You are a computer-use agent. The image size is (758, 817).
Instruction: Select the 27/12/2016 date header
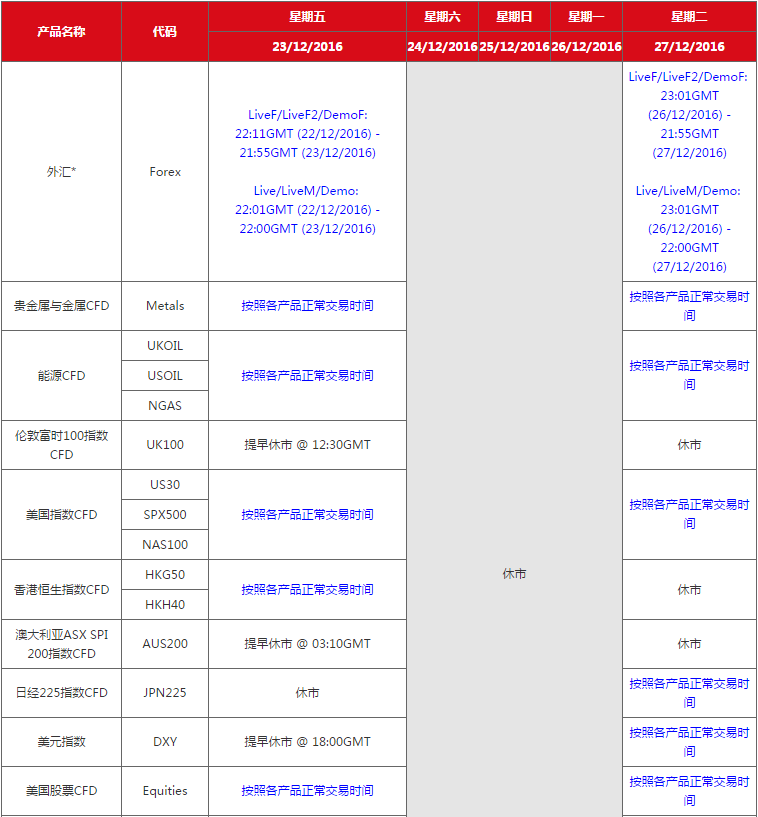pyautogui.click(x=689, y=47)
